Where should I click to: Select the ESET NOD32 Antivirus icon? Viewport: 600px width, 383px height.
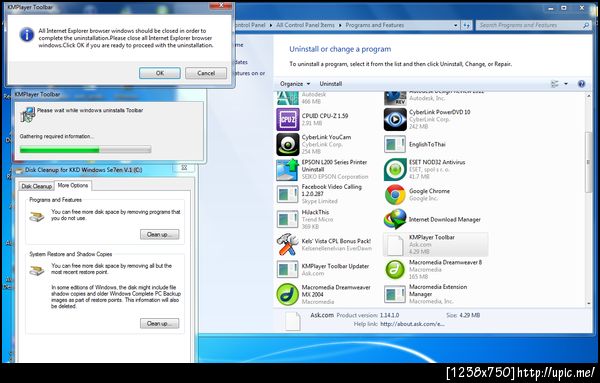click(395, 169)
